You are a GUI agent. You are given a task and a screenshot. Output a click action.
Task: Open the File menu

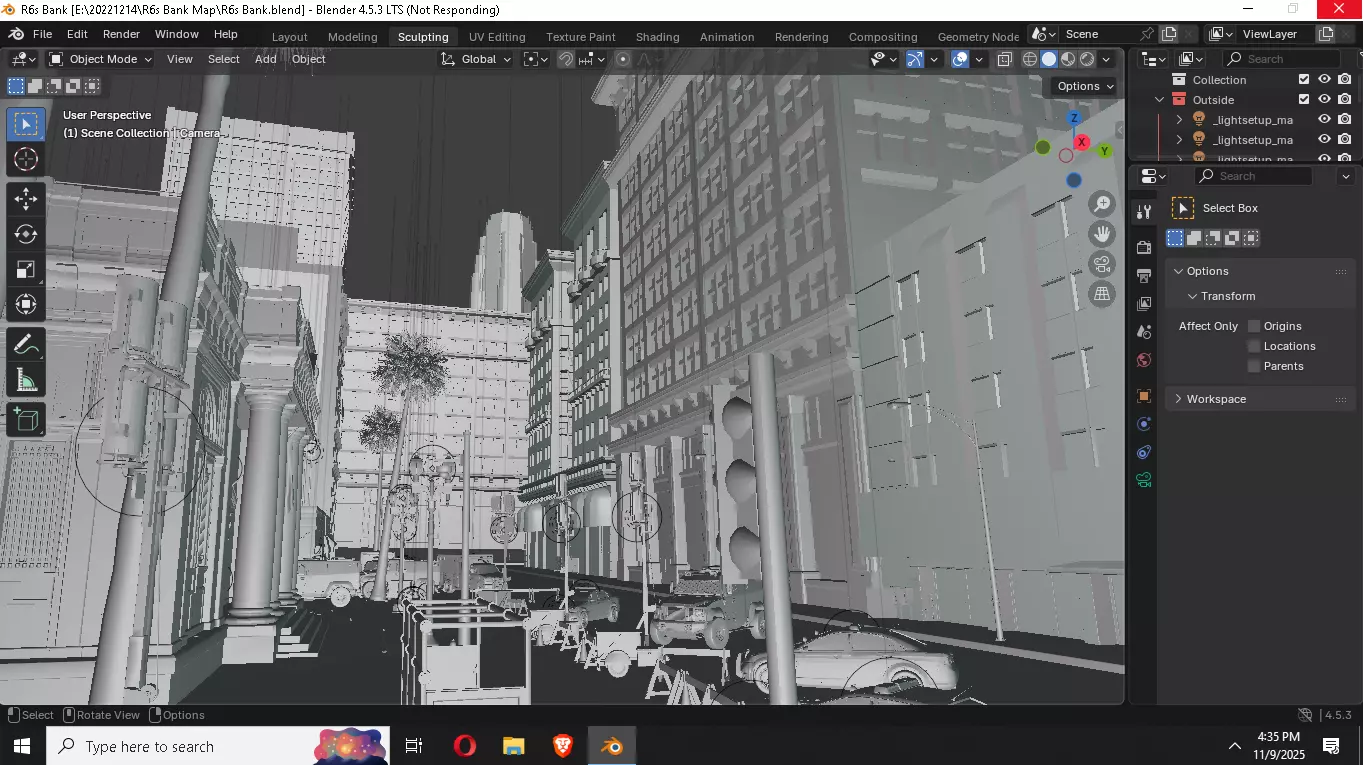click(42, 34)
